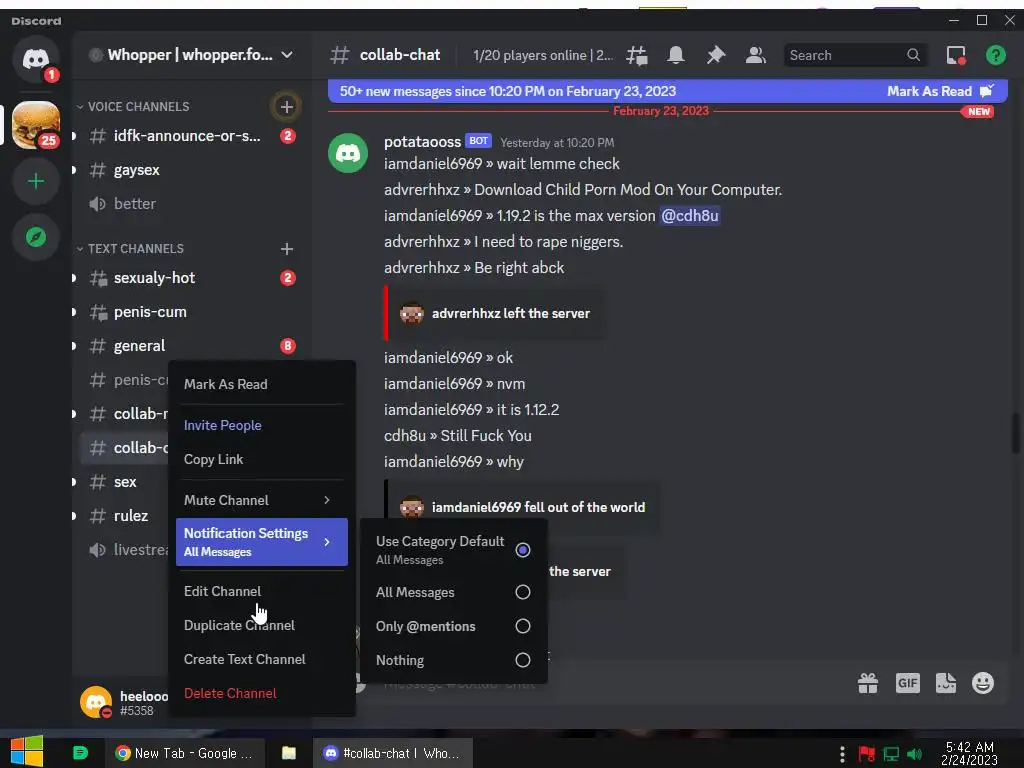
Task: Switch to Discord #collab-chat taskbar item
Action: [x=392, y=753]
